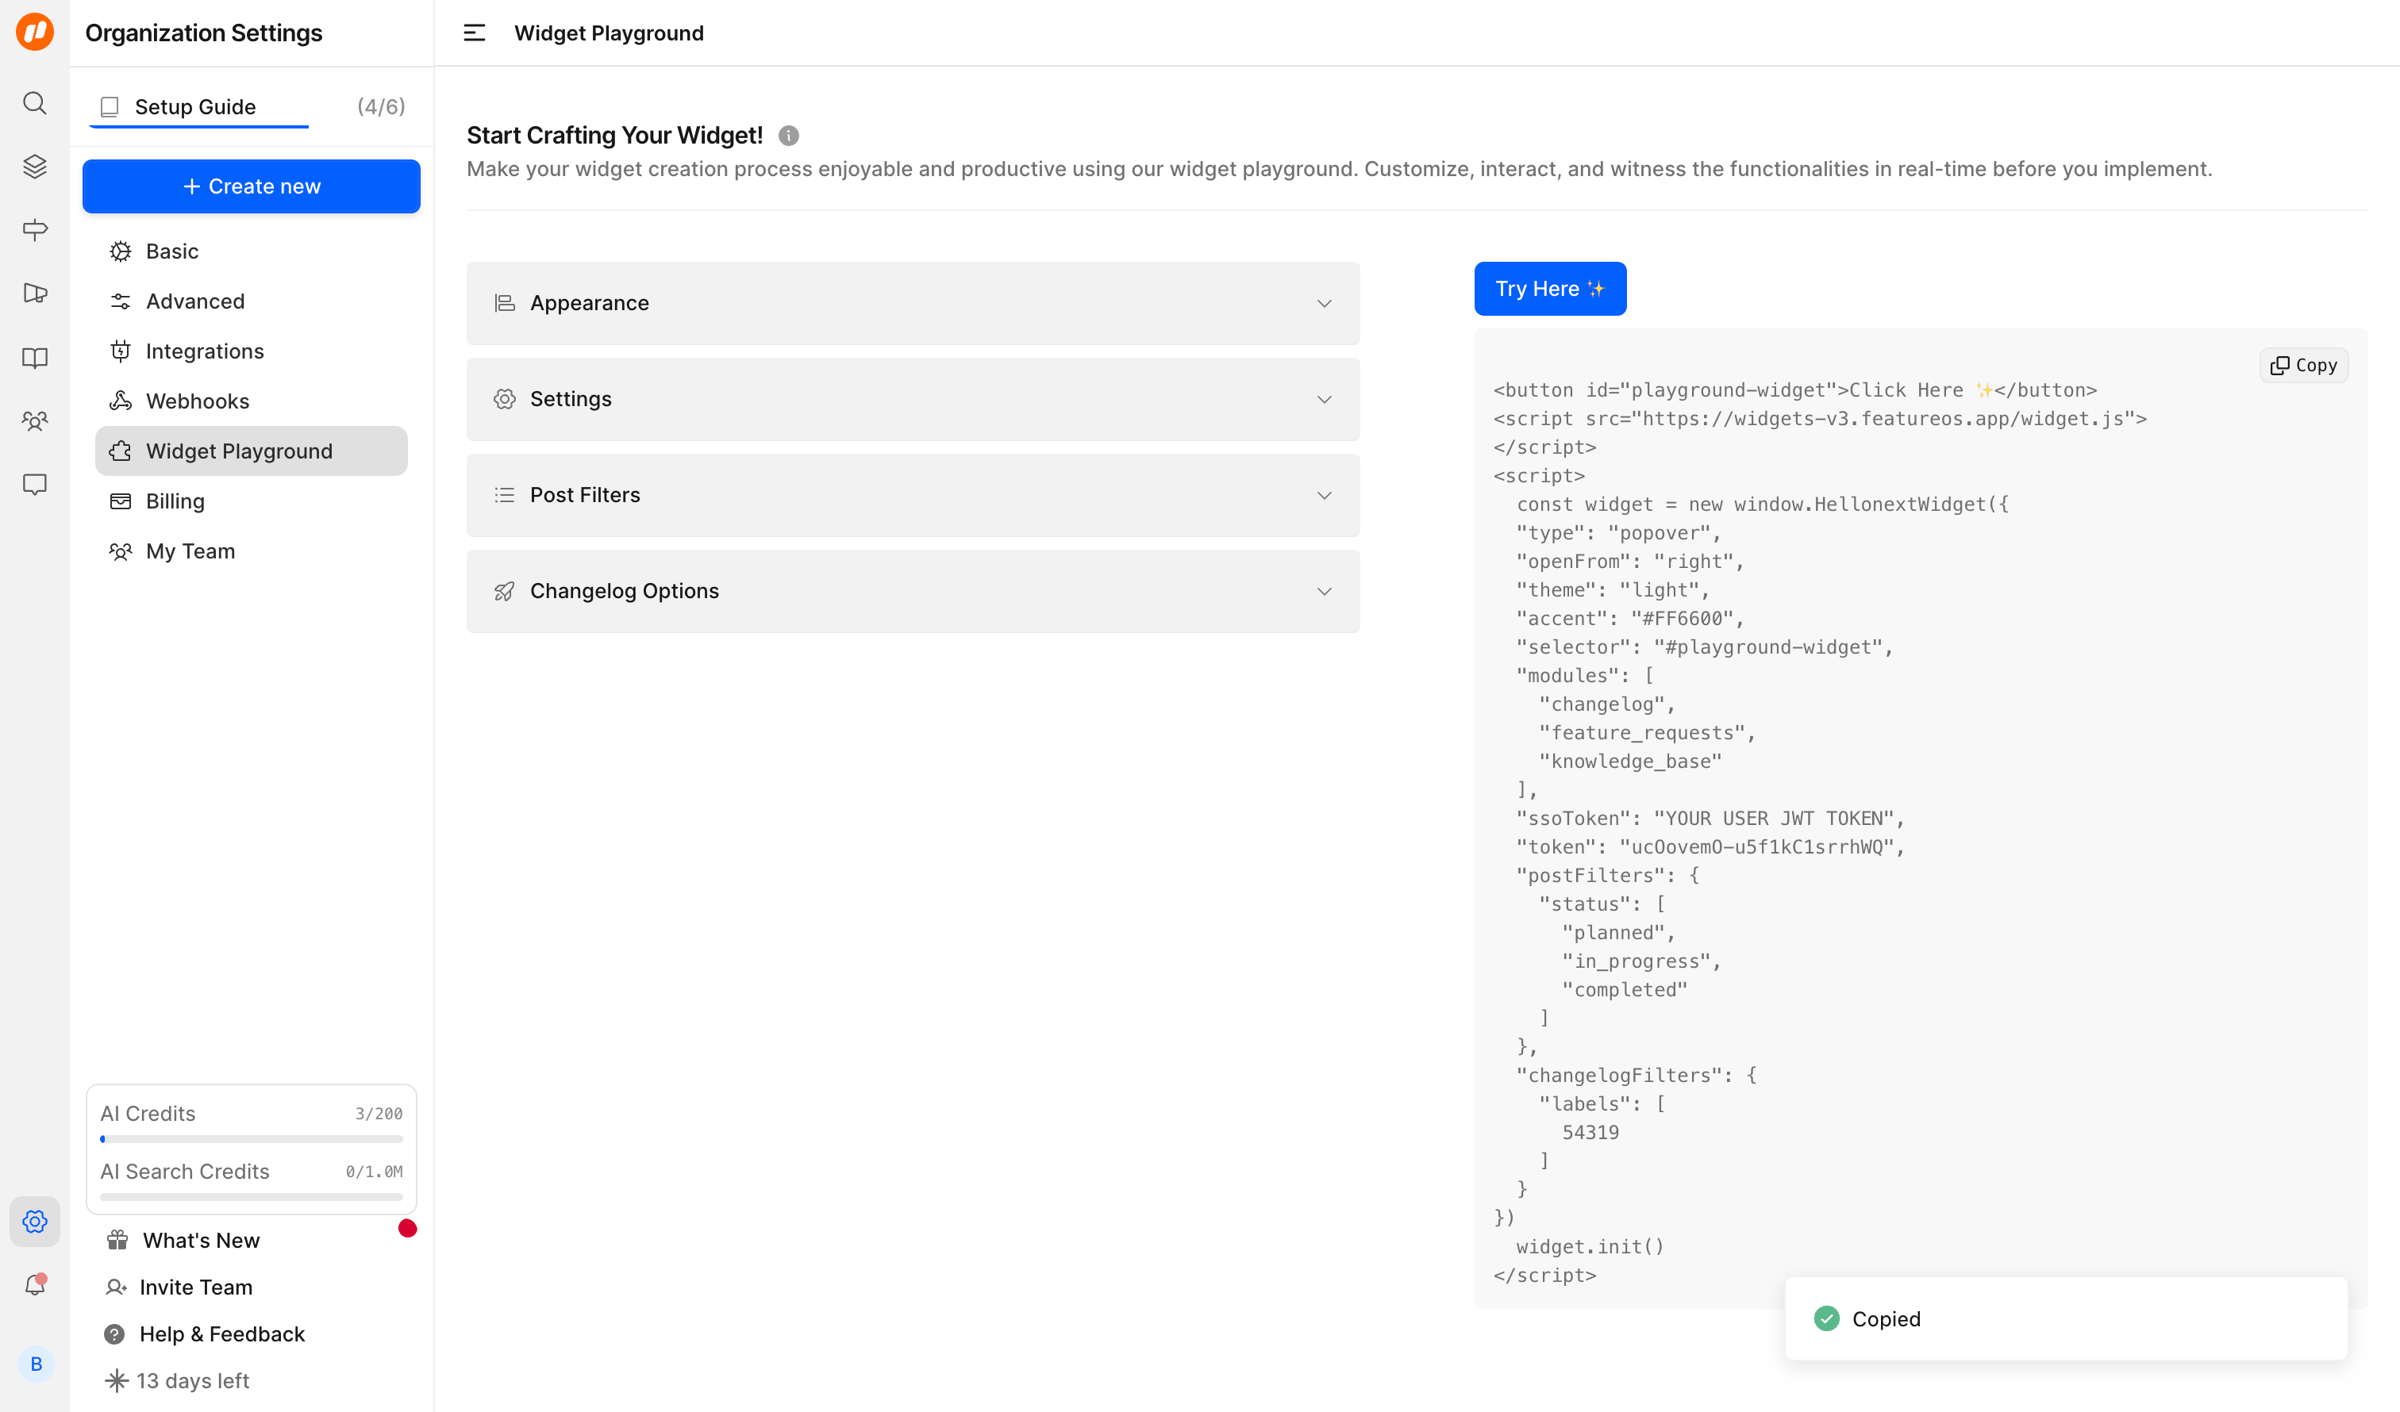The height and width of the screenshot is (1412, 2400).
Task: Open the user avatar B
Action: pos(36,1364)
